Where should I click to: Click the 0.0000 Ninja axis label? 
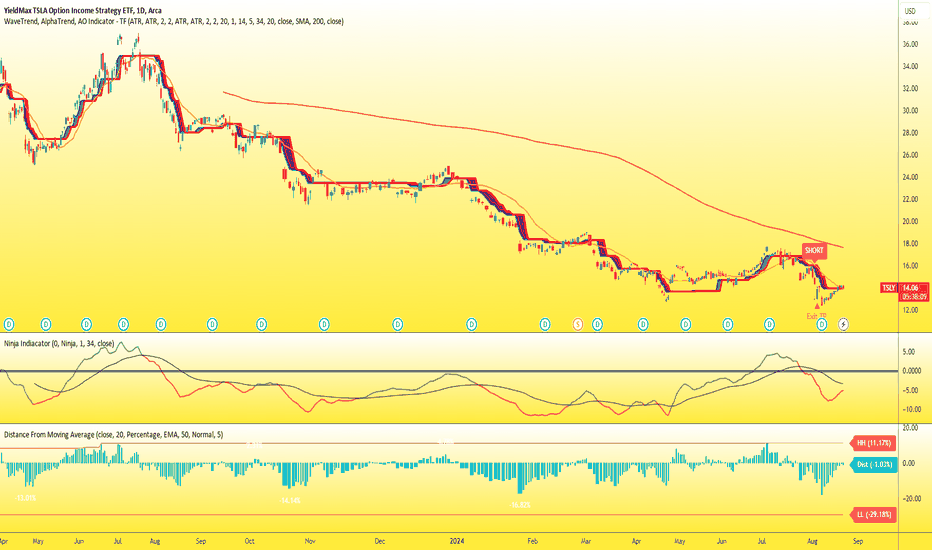pos(911,370)
